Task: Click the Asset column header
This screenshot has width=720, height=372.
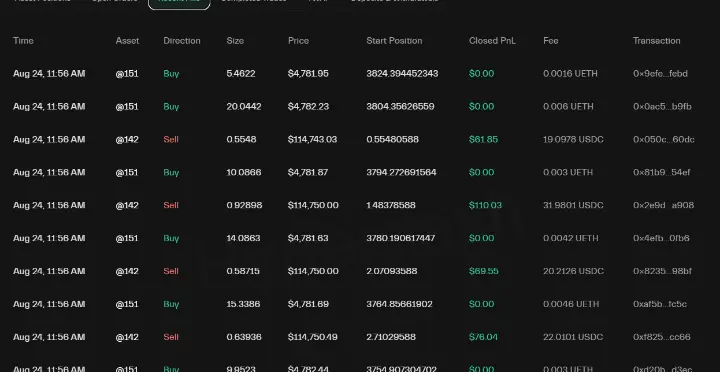Action: point(127,41)
